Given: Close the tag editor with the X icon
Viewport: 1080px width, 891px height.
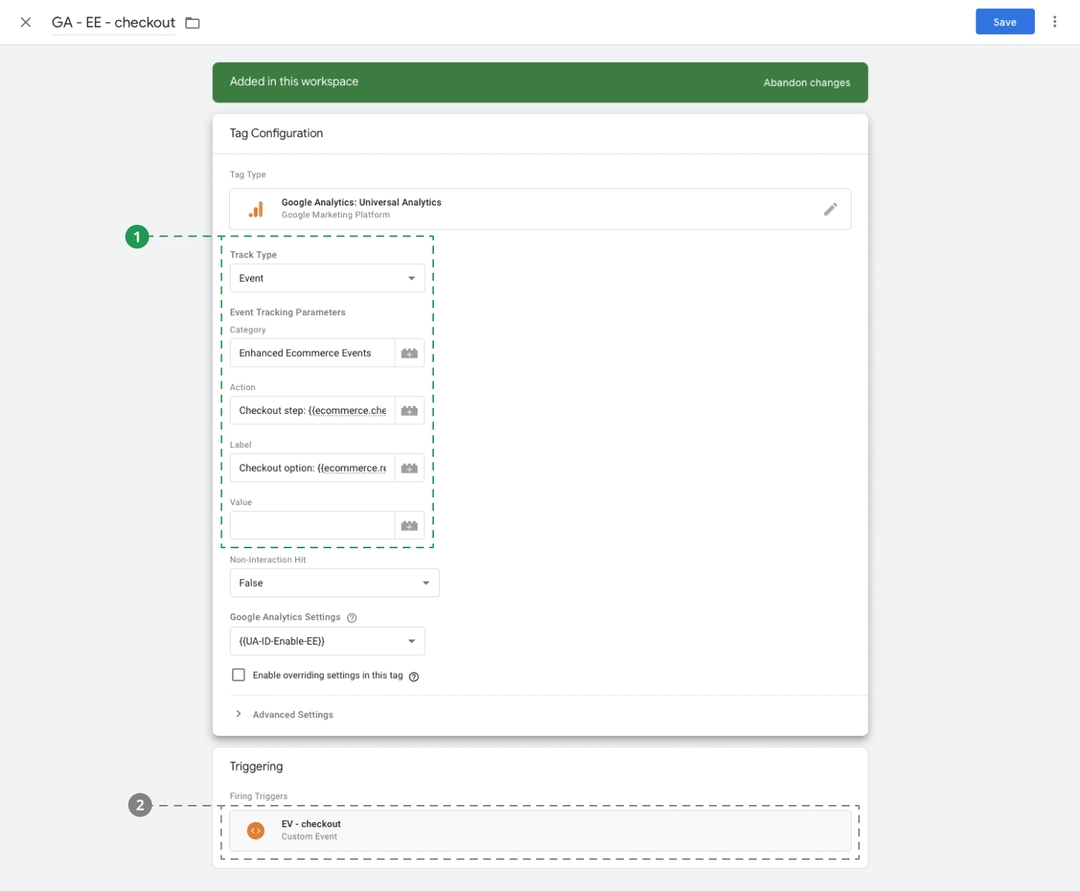Looking at the screenshot, I should 25,22.
